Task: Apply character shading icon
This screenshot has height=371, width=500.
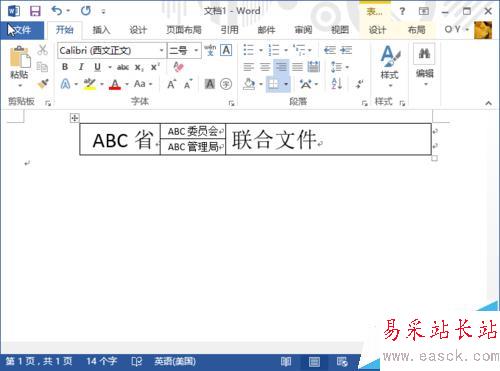Action: (210, 84)
